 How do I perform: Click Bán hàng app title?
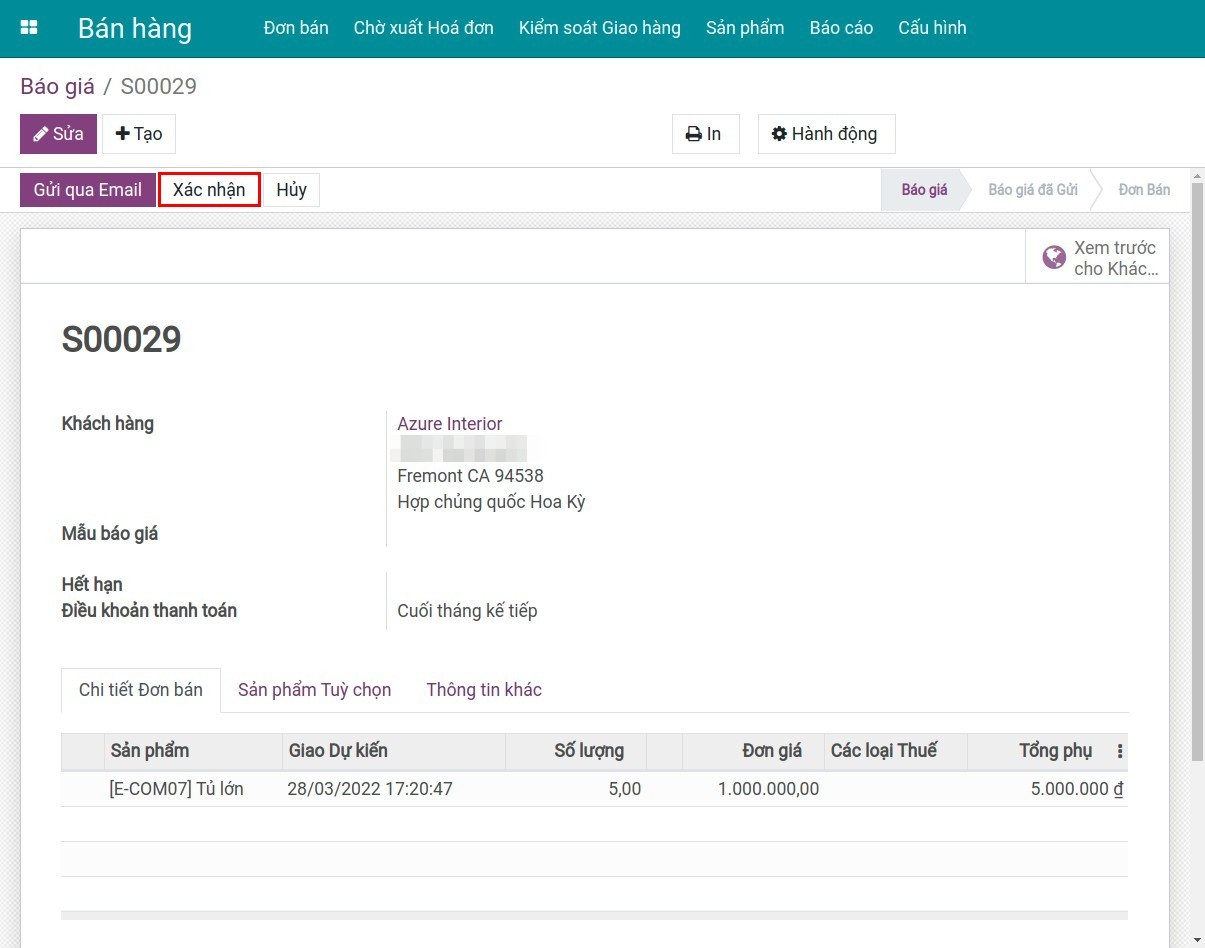pos(135,28)
